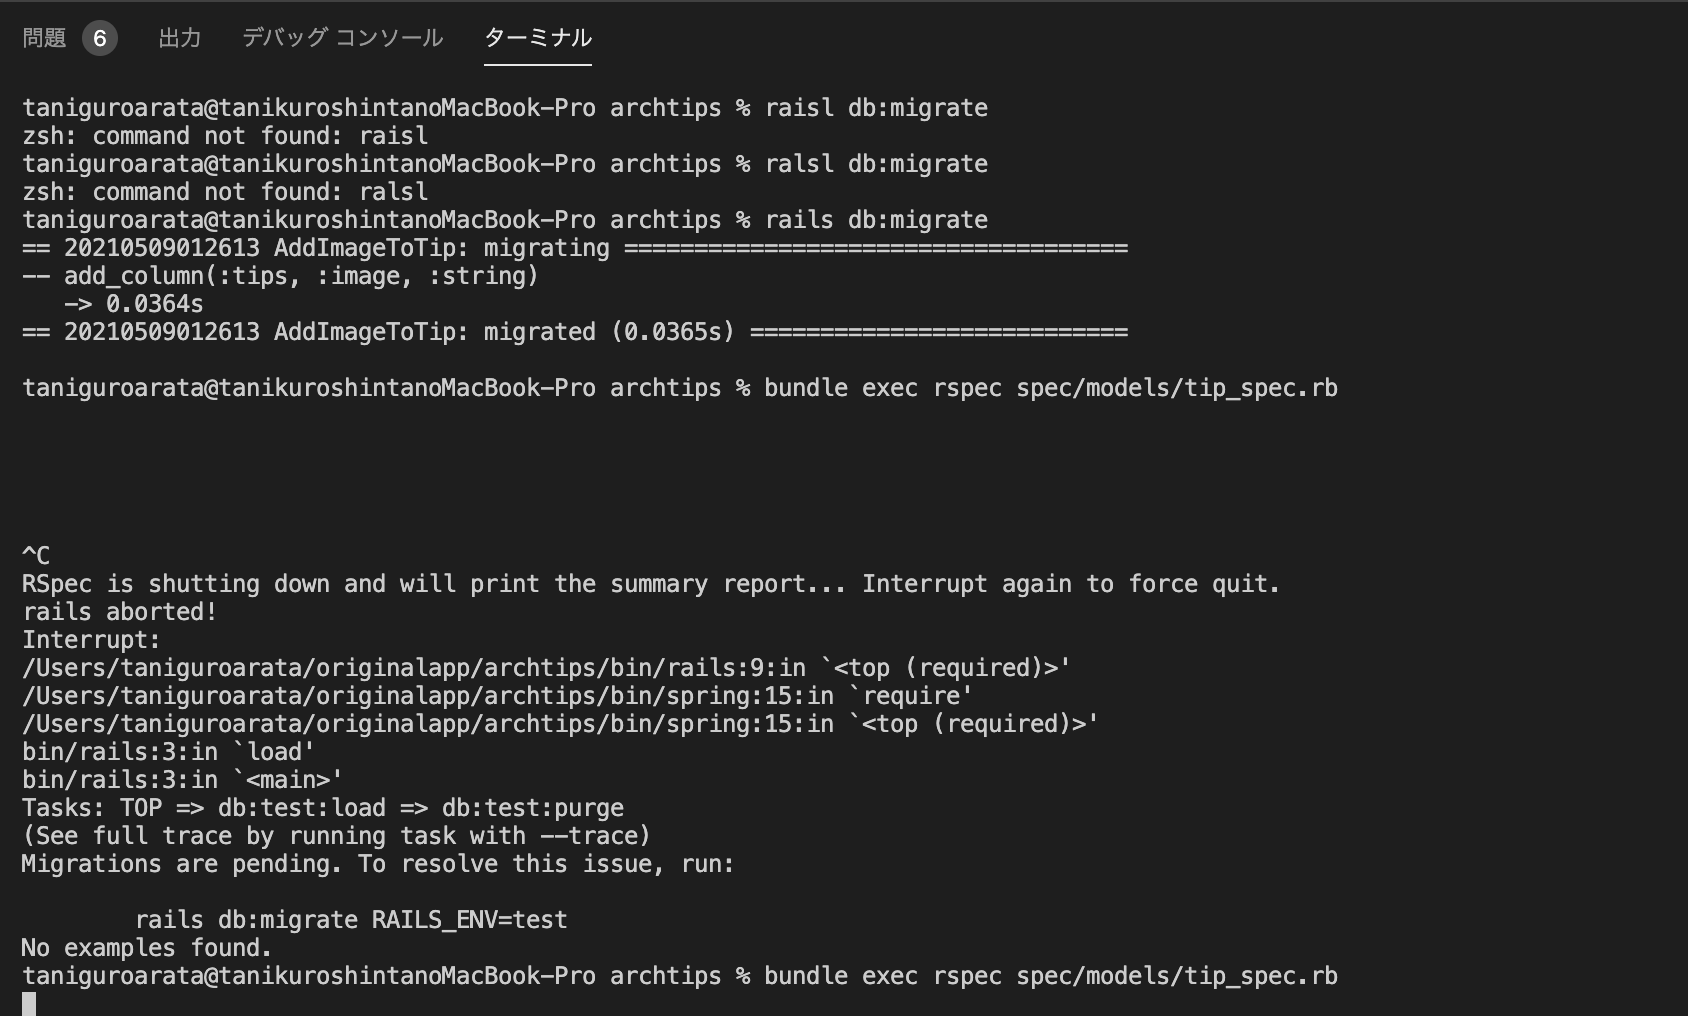Click spec/models/tip_spec.rb in the last command
Image resolution: width=1688 pixels, height=1016 pixels.
(1177, 976)
